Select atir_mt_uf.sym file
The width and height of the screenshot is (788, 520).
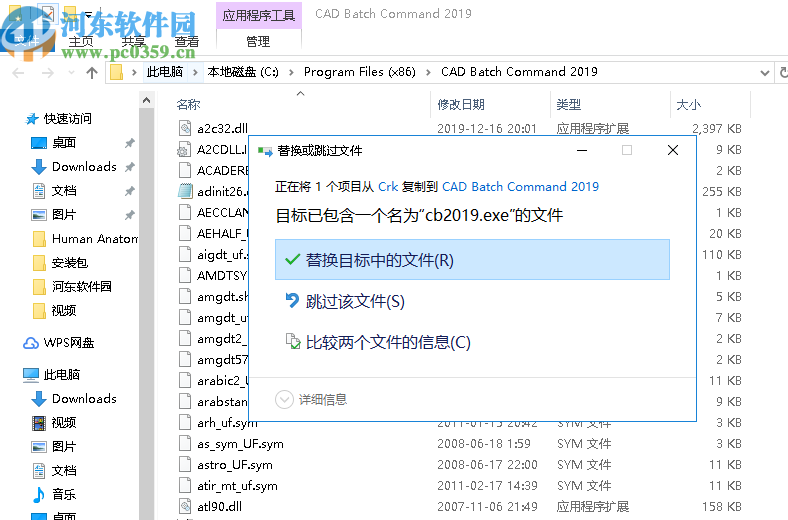237,486
